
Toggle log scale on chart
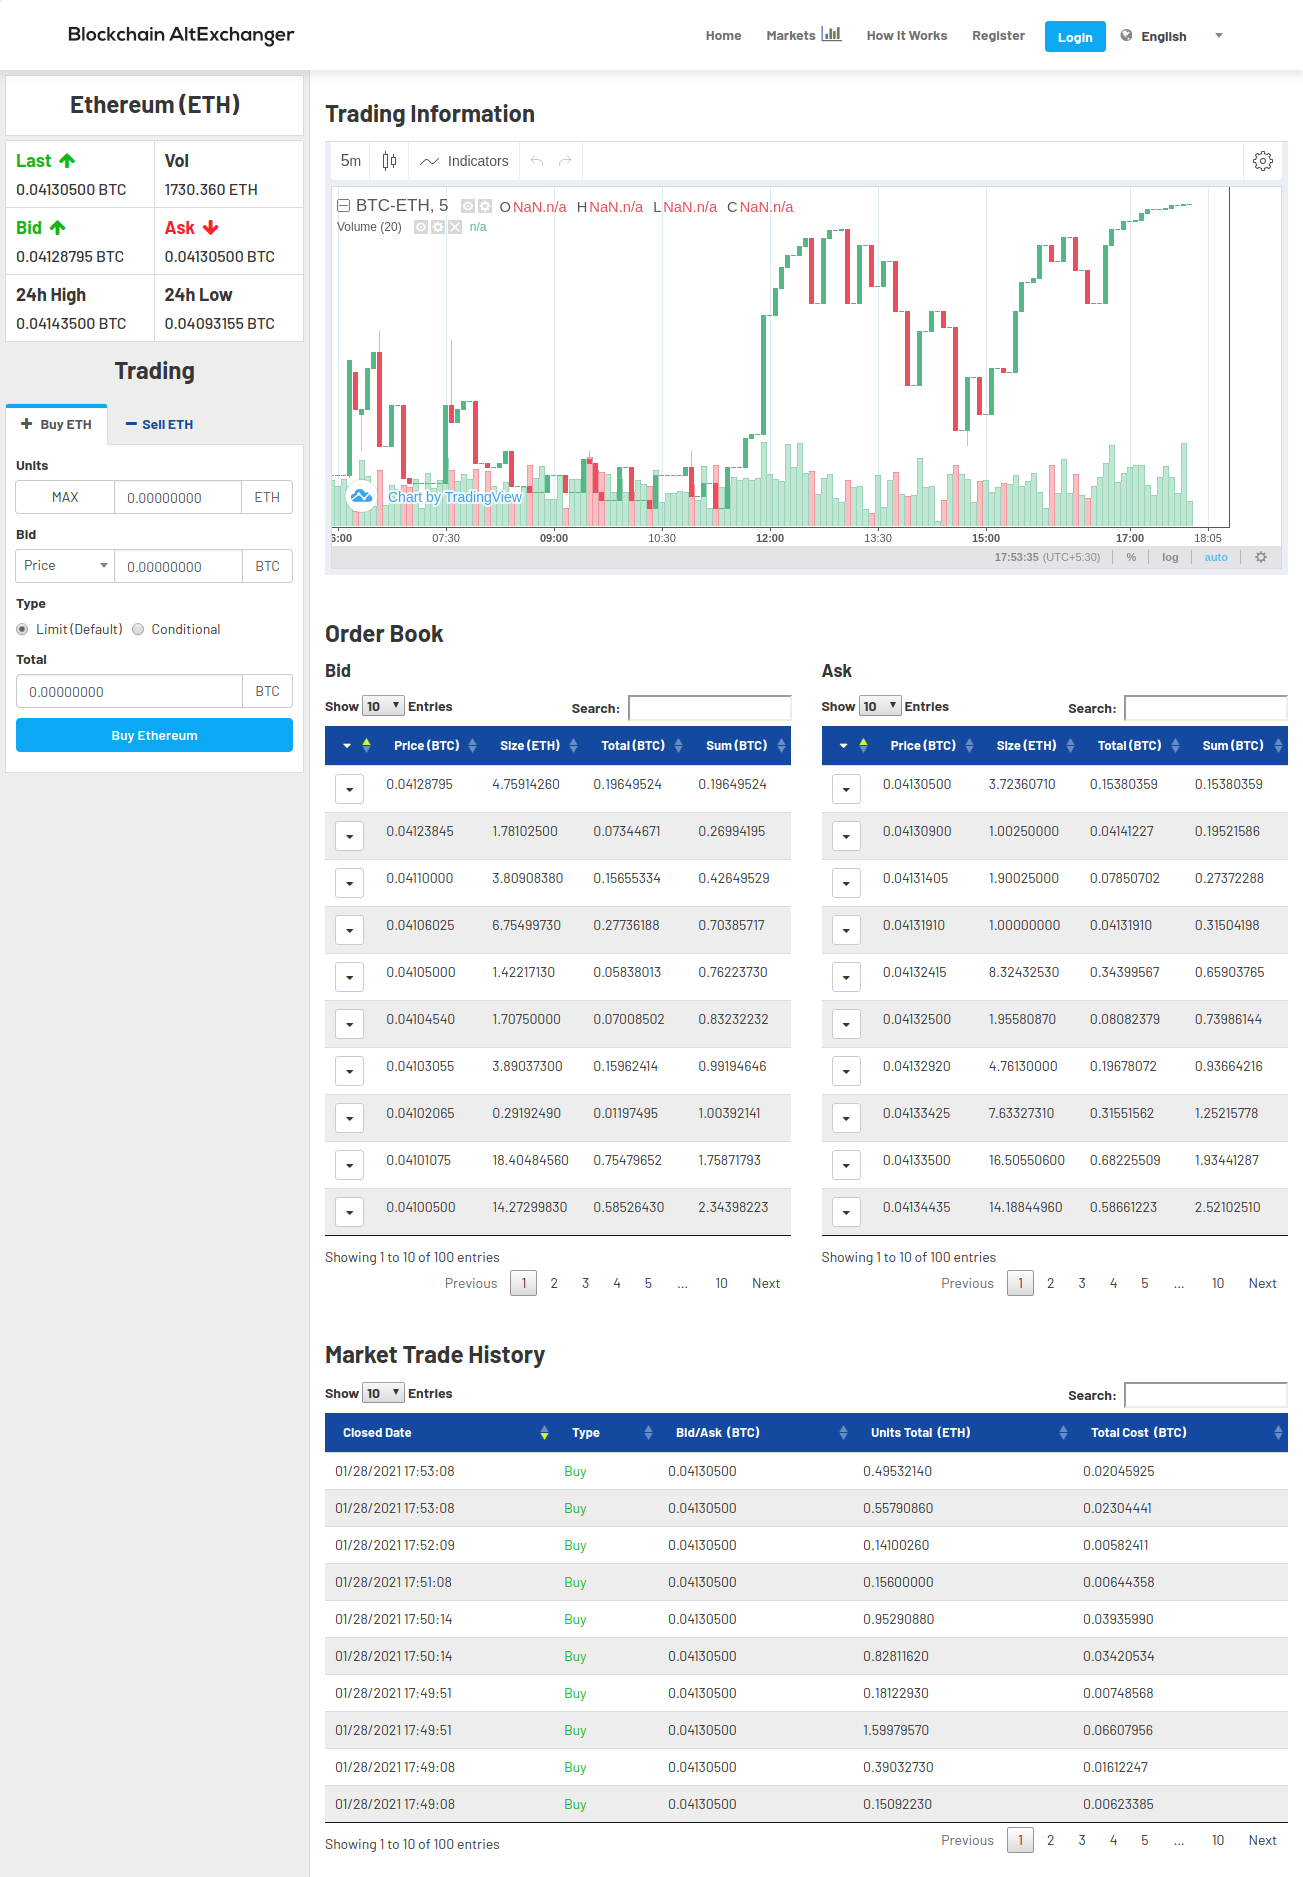coord(1170,557)
